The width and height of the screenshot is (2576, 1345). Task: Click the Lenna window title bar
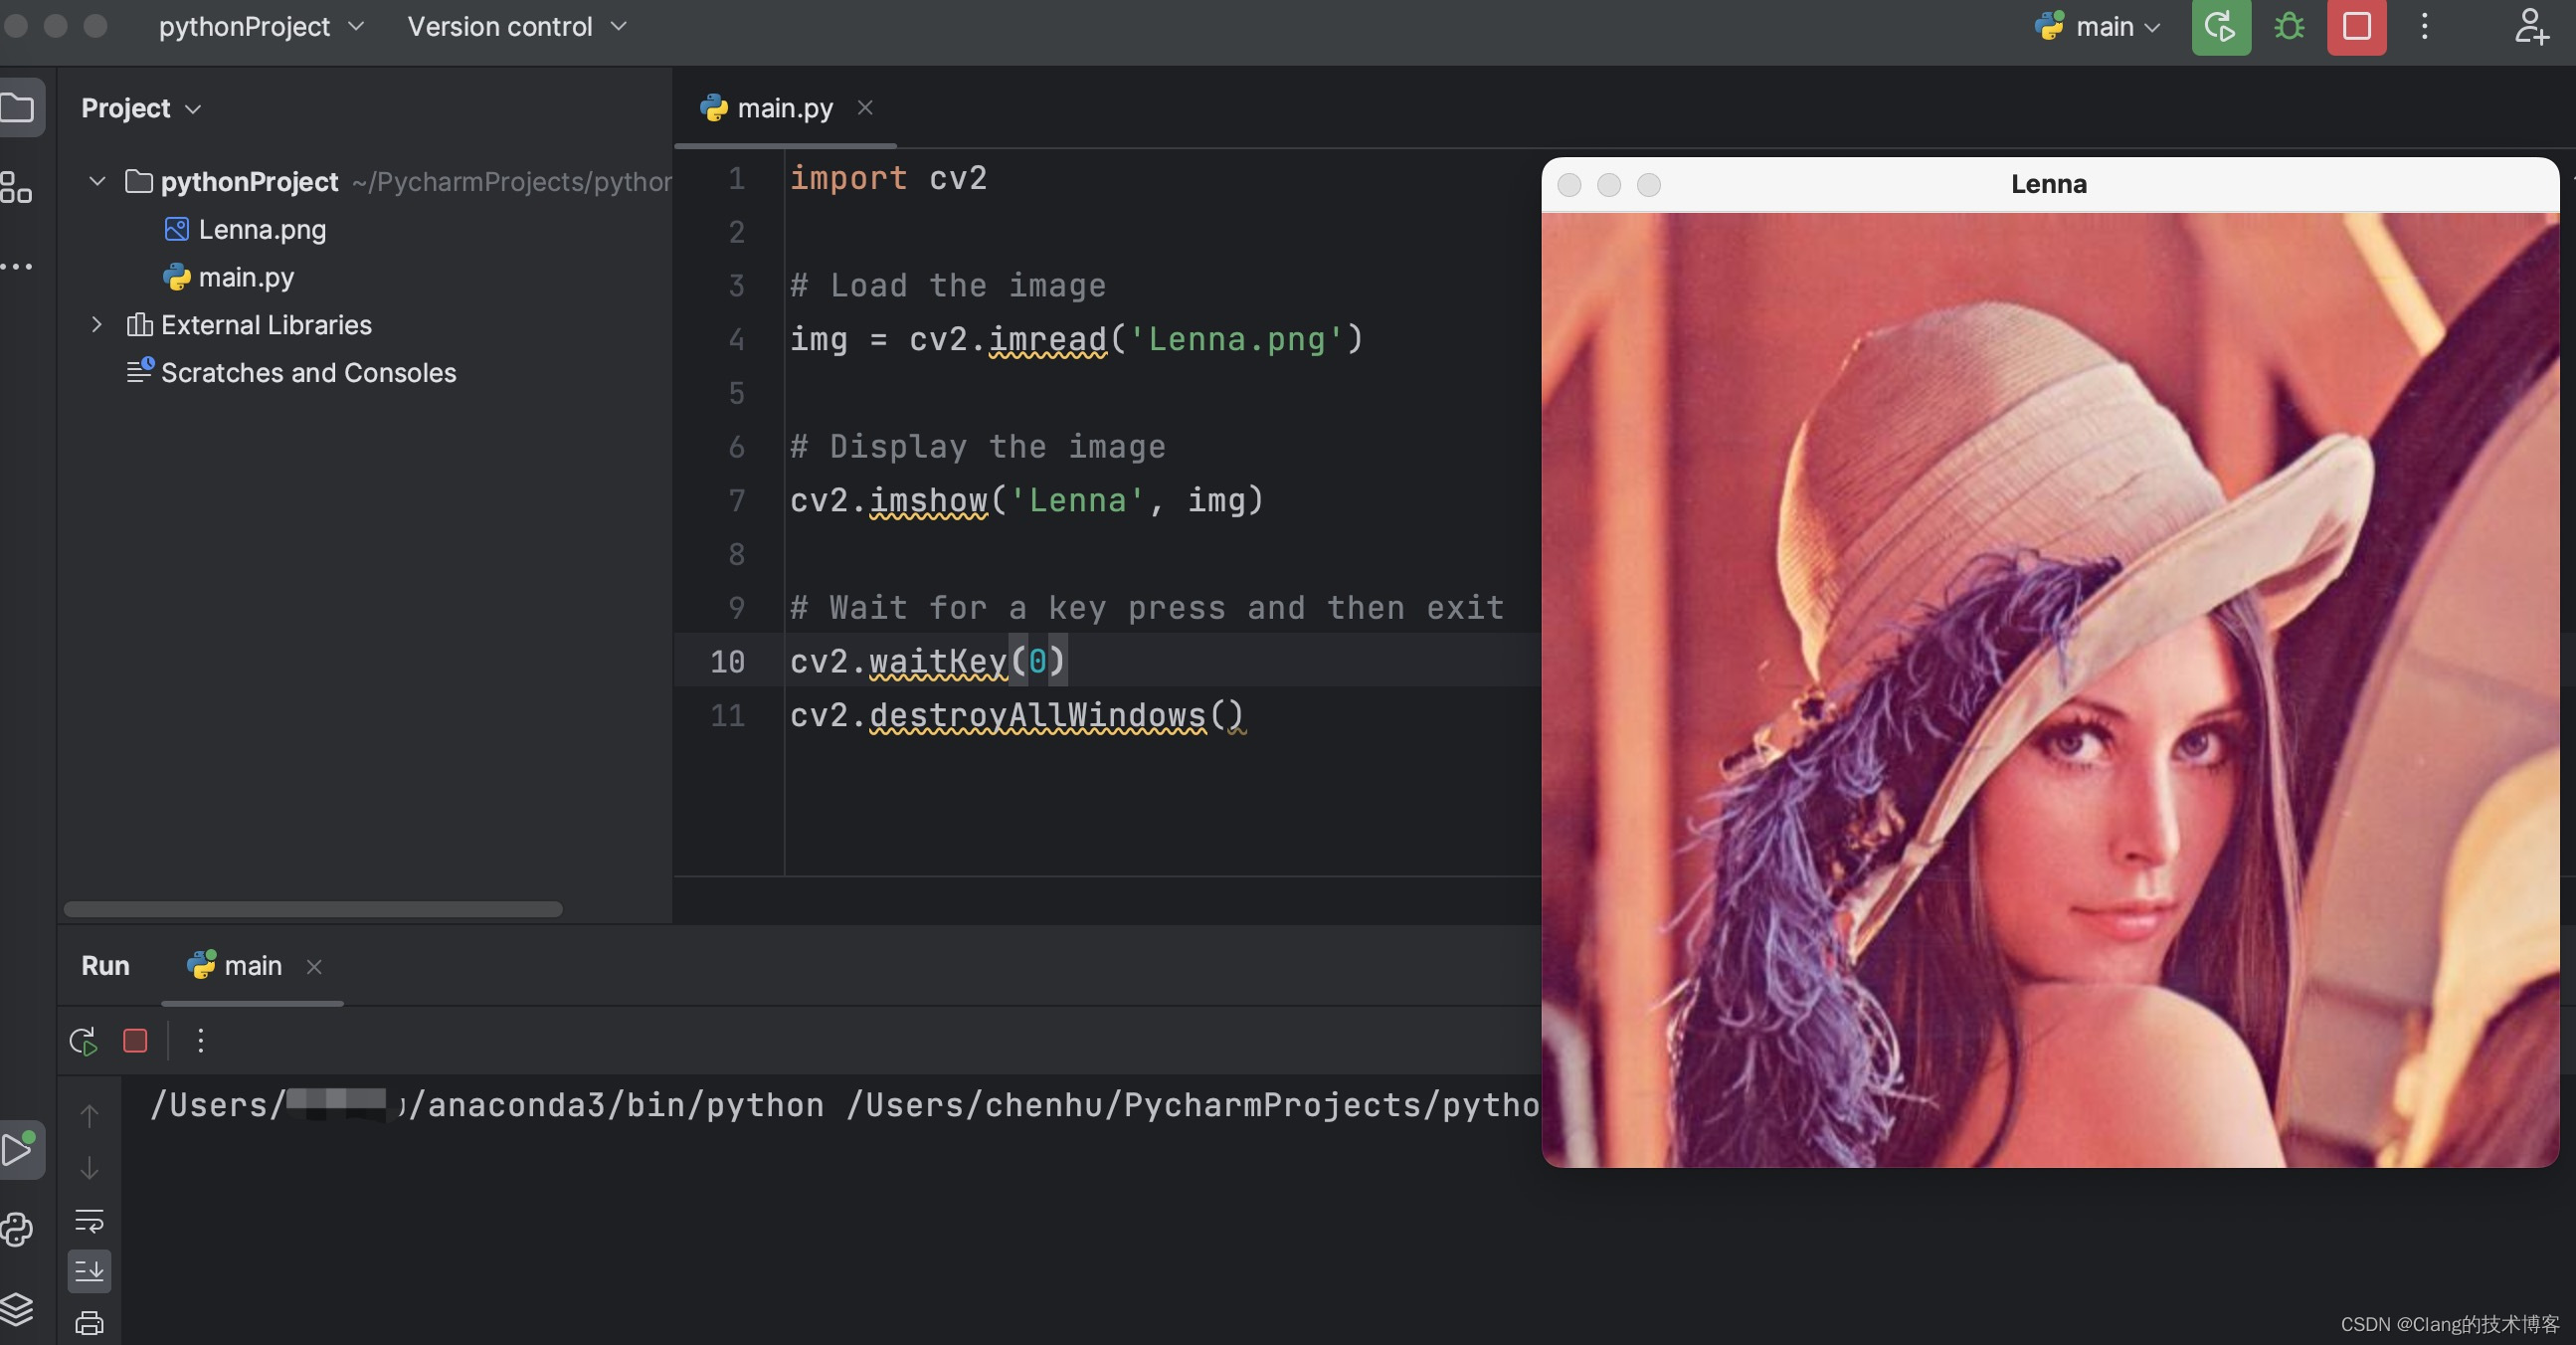click(x=2050, y=185)
